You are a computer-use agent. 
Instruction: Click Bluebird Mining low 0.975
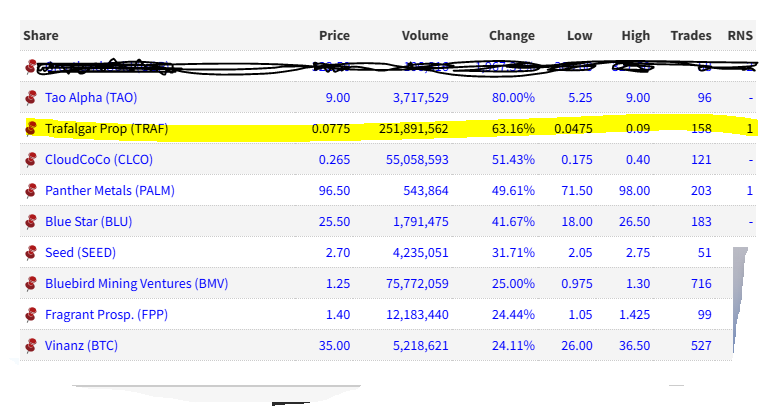coord(577,283)
